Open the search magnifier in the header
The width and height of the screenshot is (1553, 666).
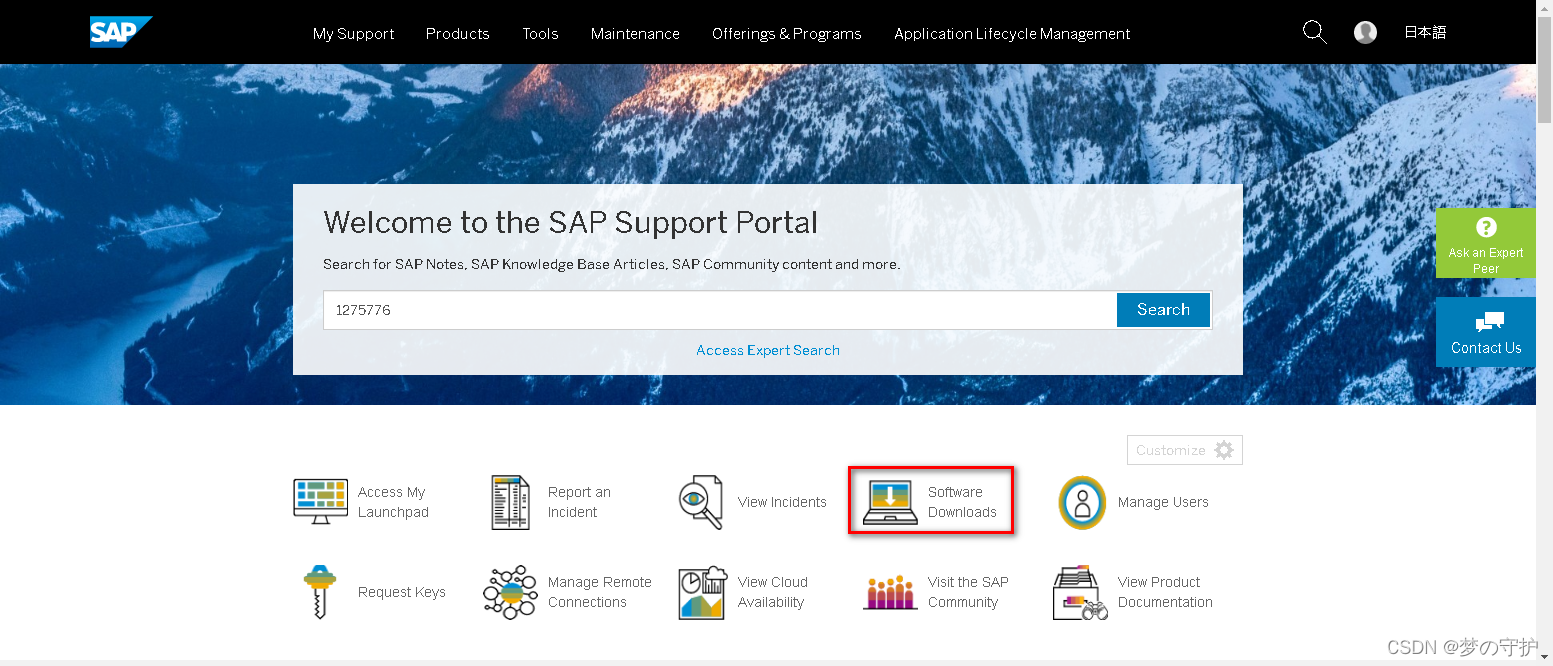(x=1315, y=32)
